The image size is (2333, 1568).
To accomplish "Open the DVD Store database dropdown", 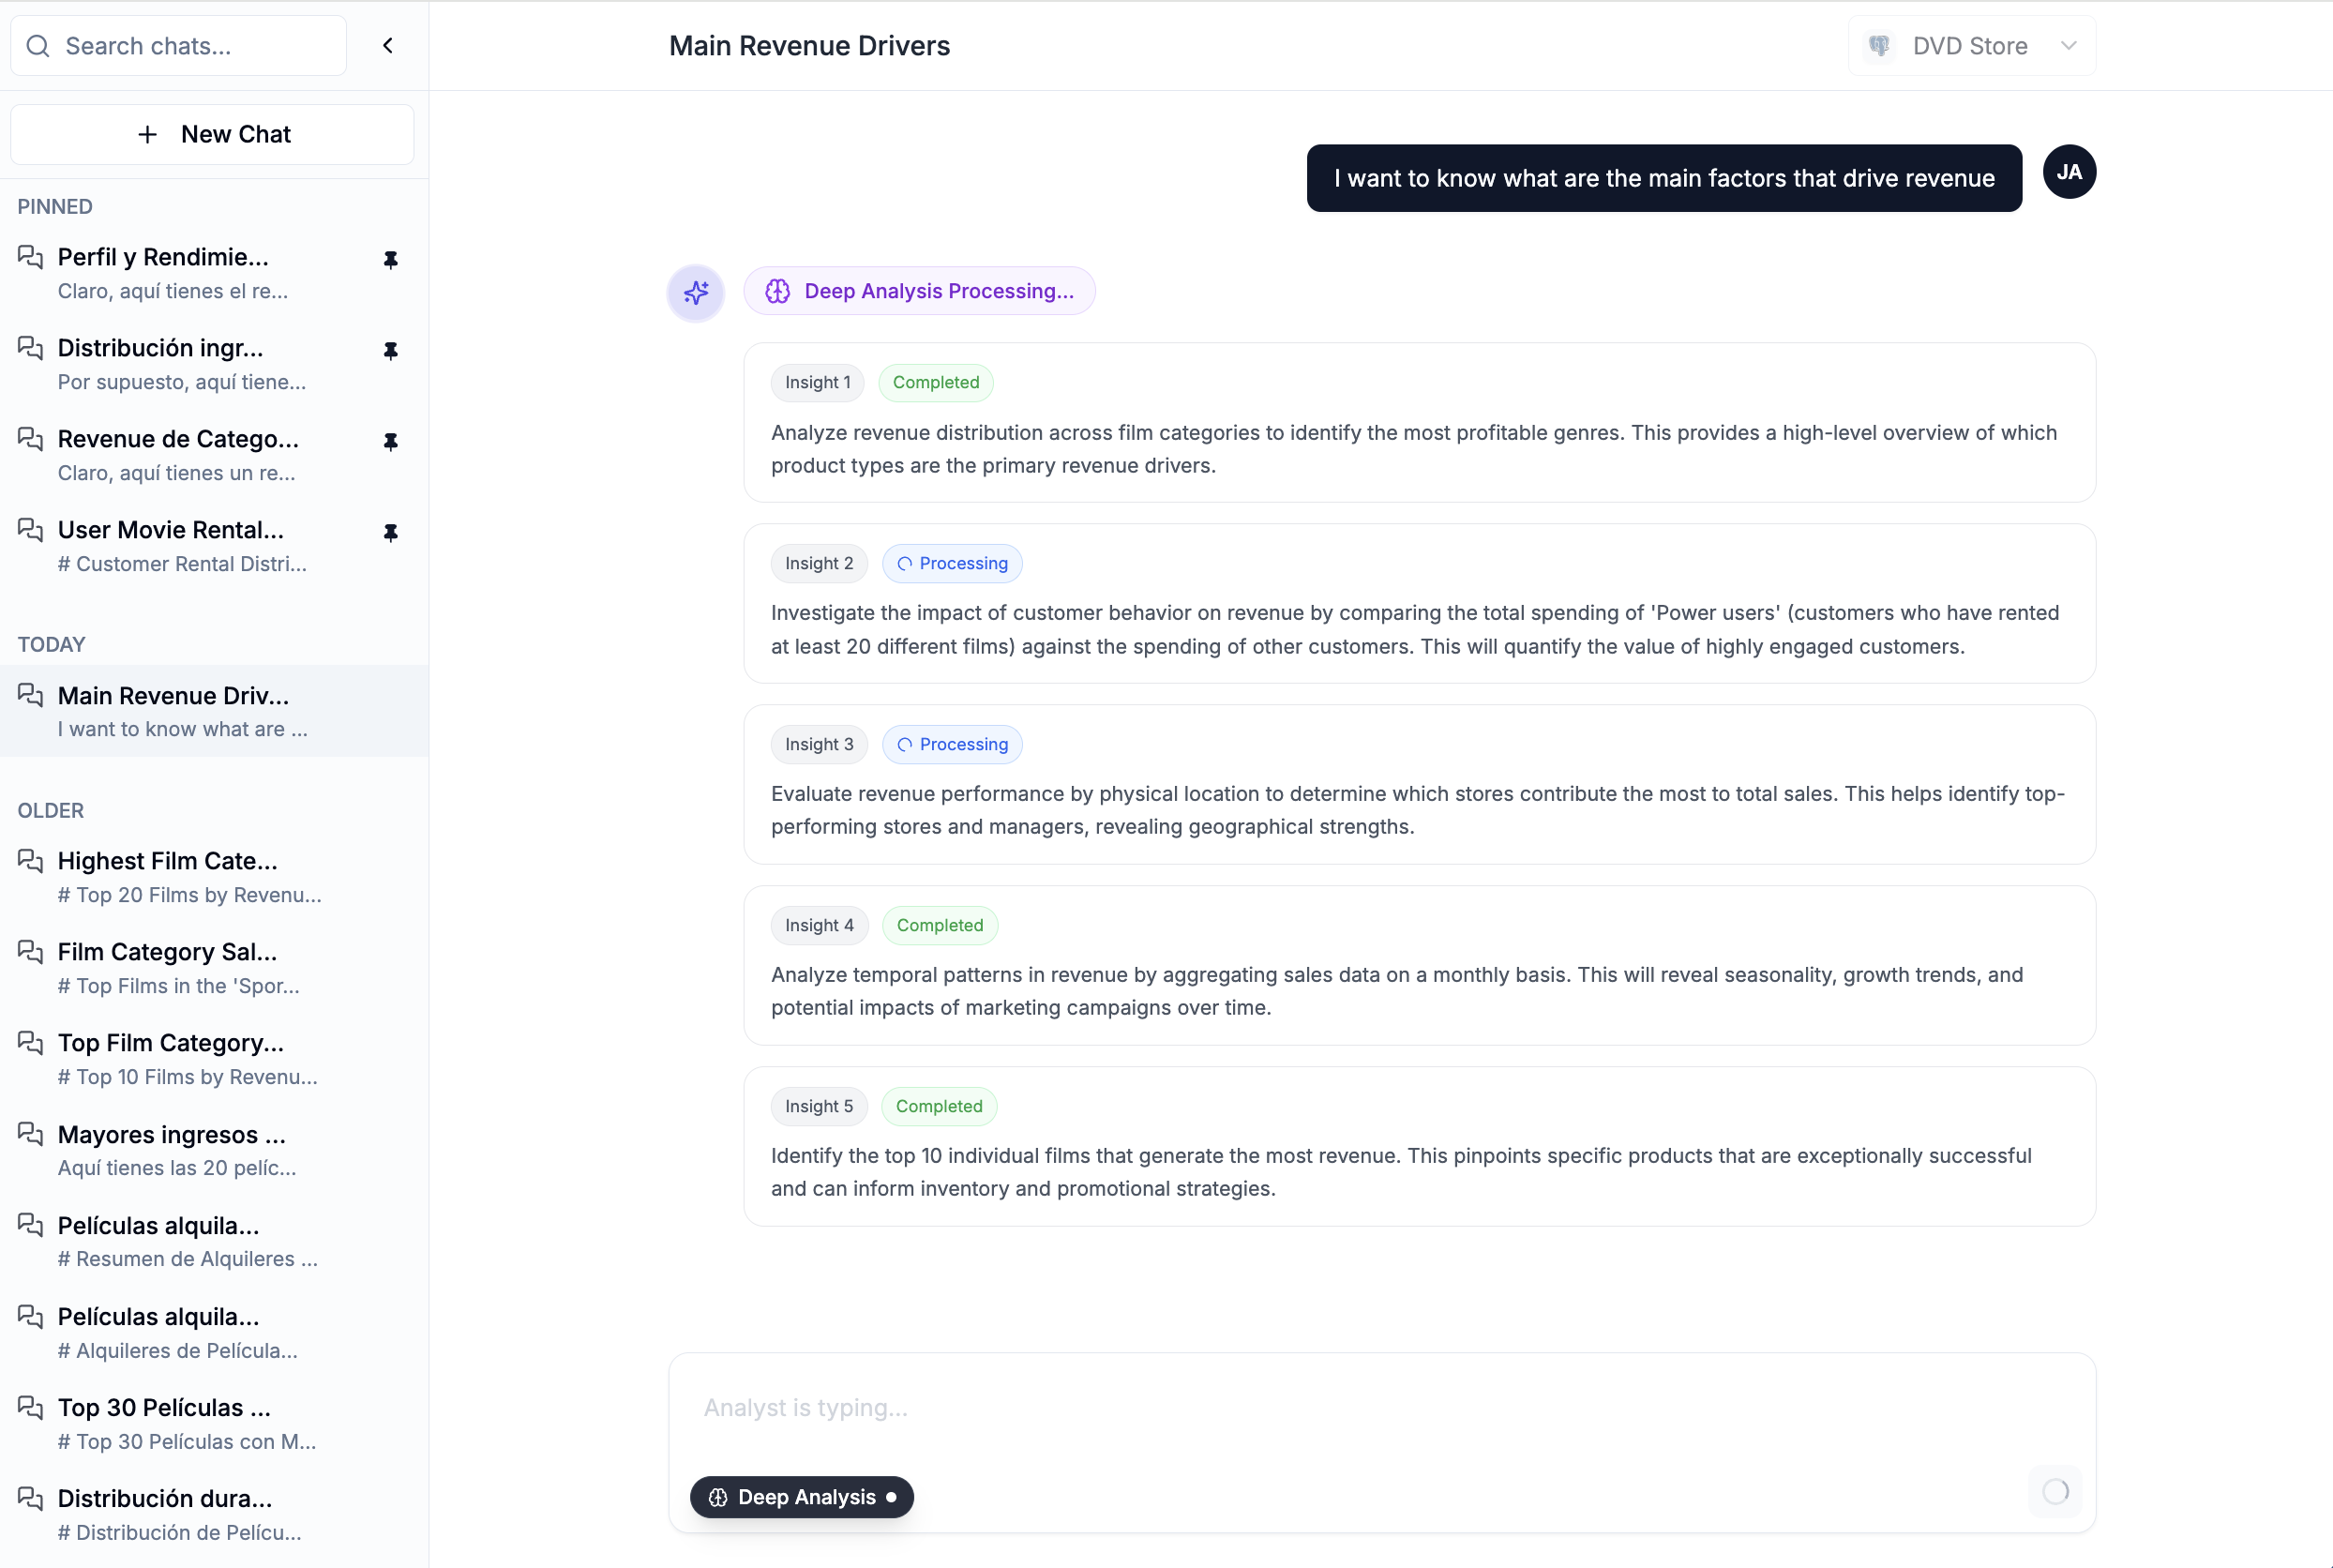I will click(1971, 46).
